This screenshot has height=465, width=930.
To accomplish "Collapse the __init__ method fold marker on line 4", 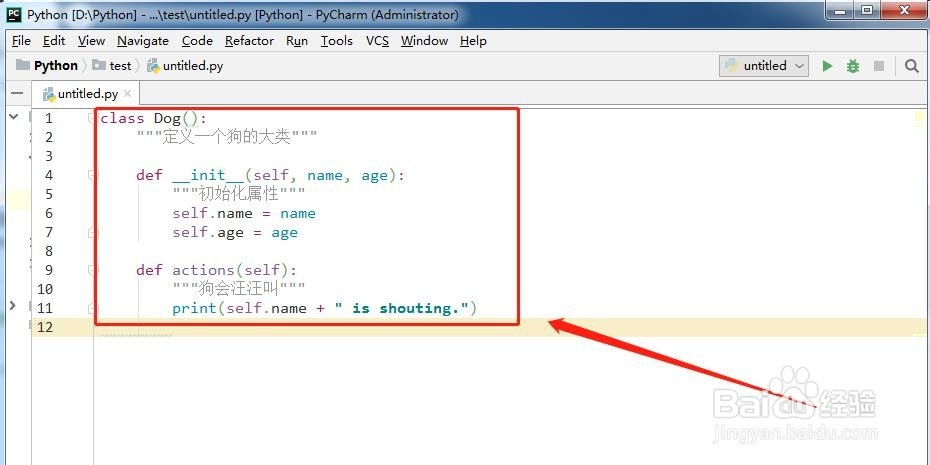I will [92, 175].
